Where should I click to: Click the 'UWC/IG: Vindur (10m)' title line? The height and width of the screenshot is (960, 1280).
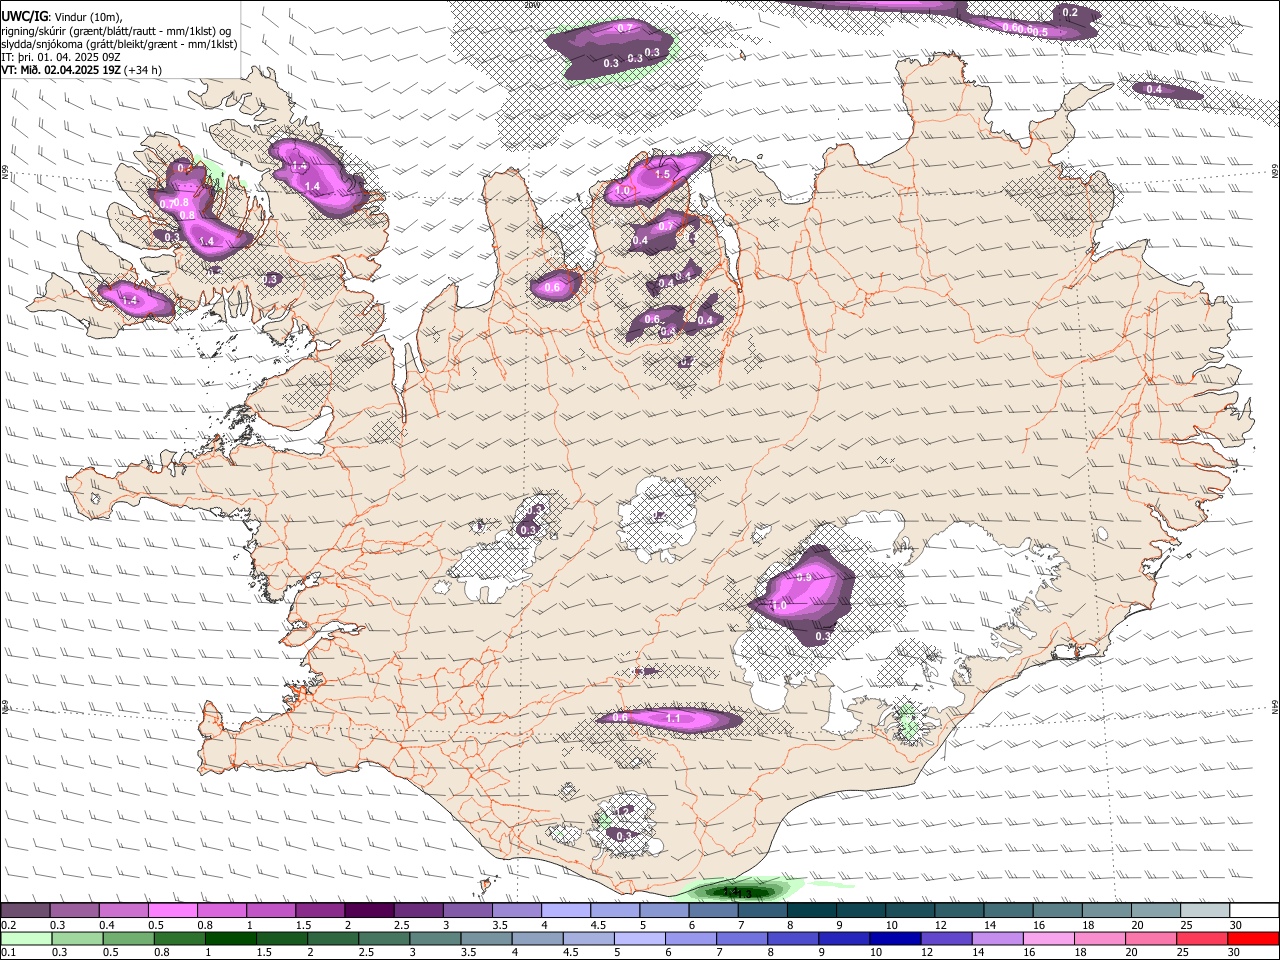click(62, 16)
